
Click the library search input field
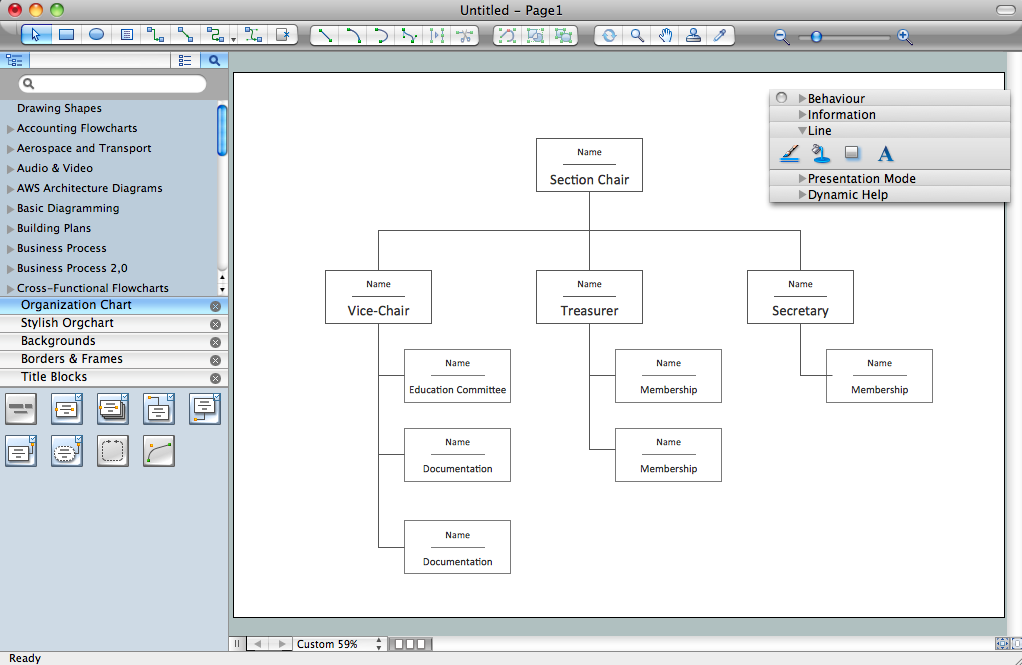pos(113,83)
